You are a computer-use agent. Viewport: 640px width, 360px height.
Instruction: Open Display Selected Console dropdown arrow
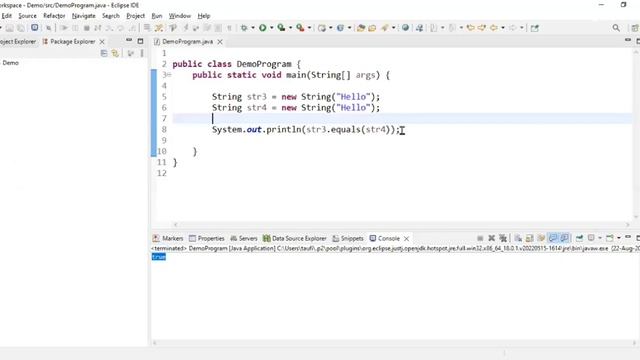600,238
